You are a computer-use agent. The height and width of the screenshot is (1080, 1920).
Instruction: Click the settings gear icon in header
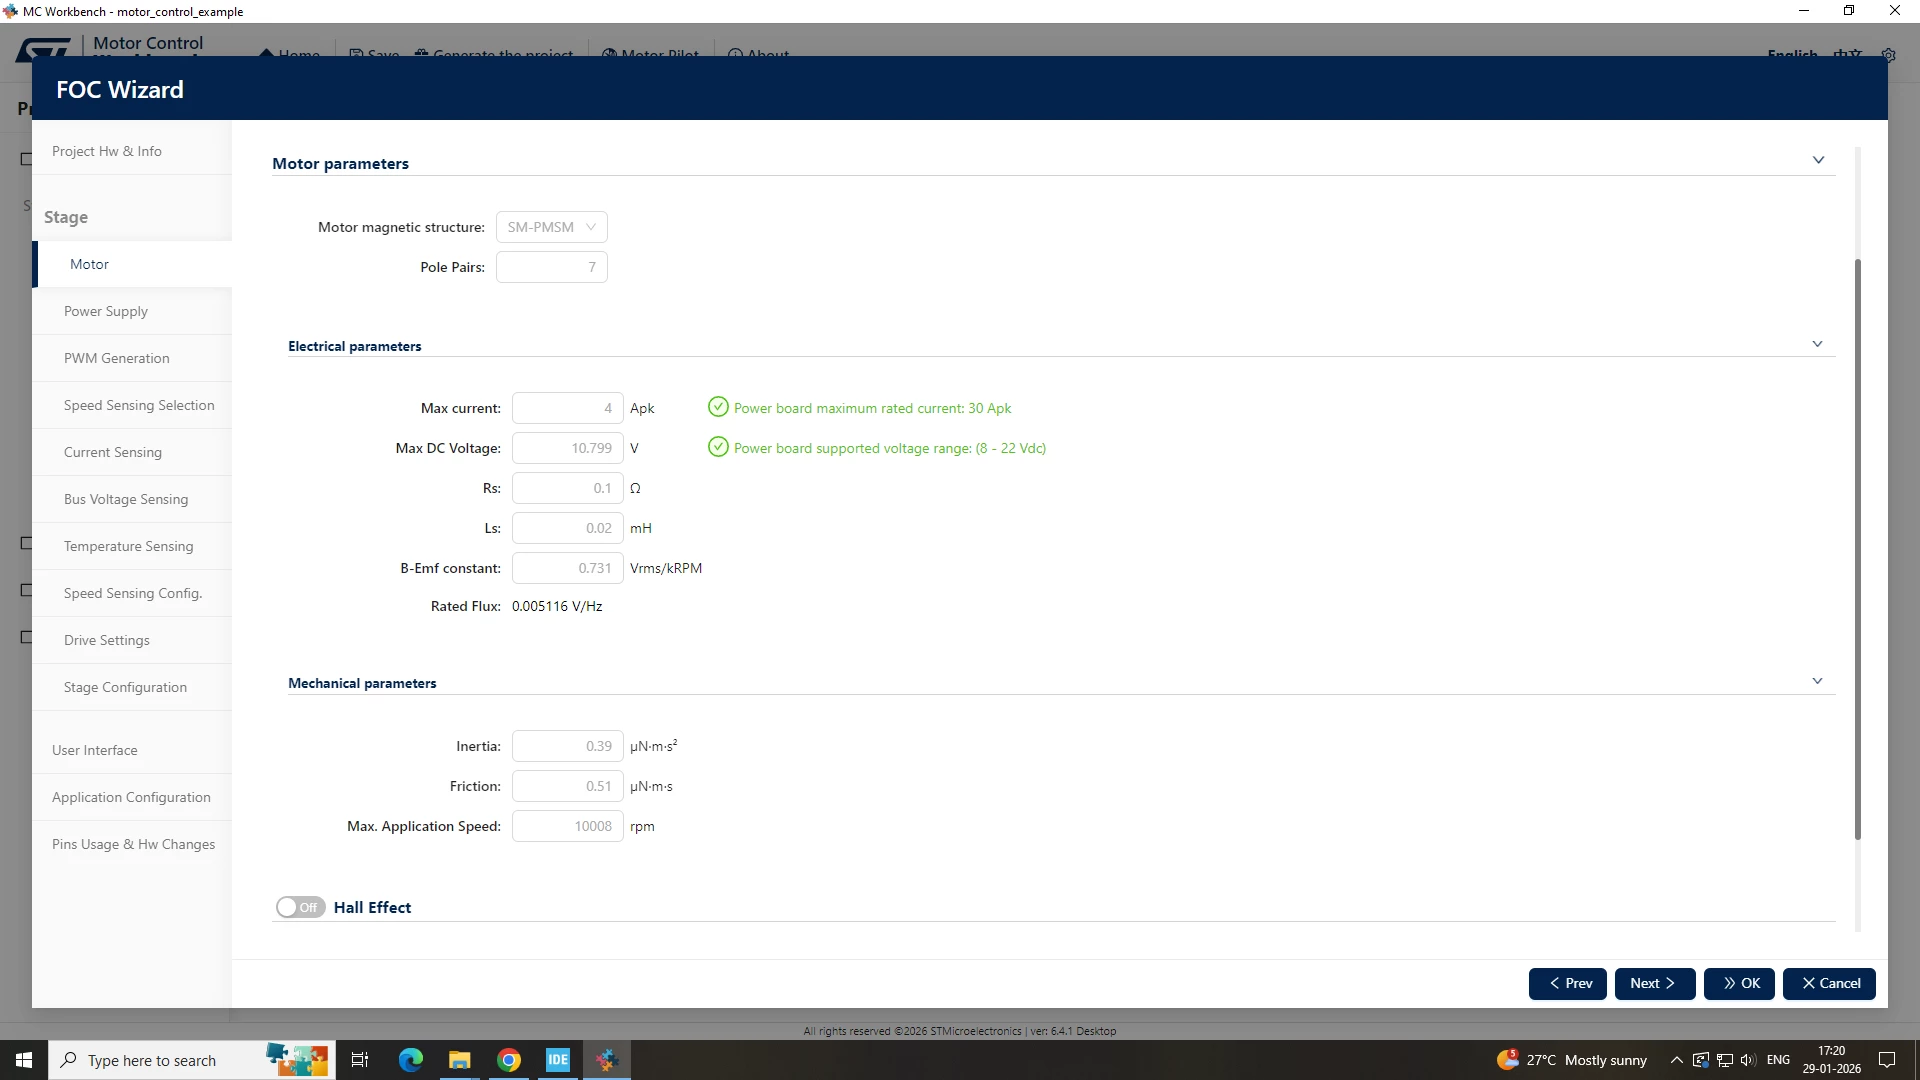(1888, 54)
